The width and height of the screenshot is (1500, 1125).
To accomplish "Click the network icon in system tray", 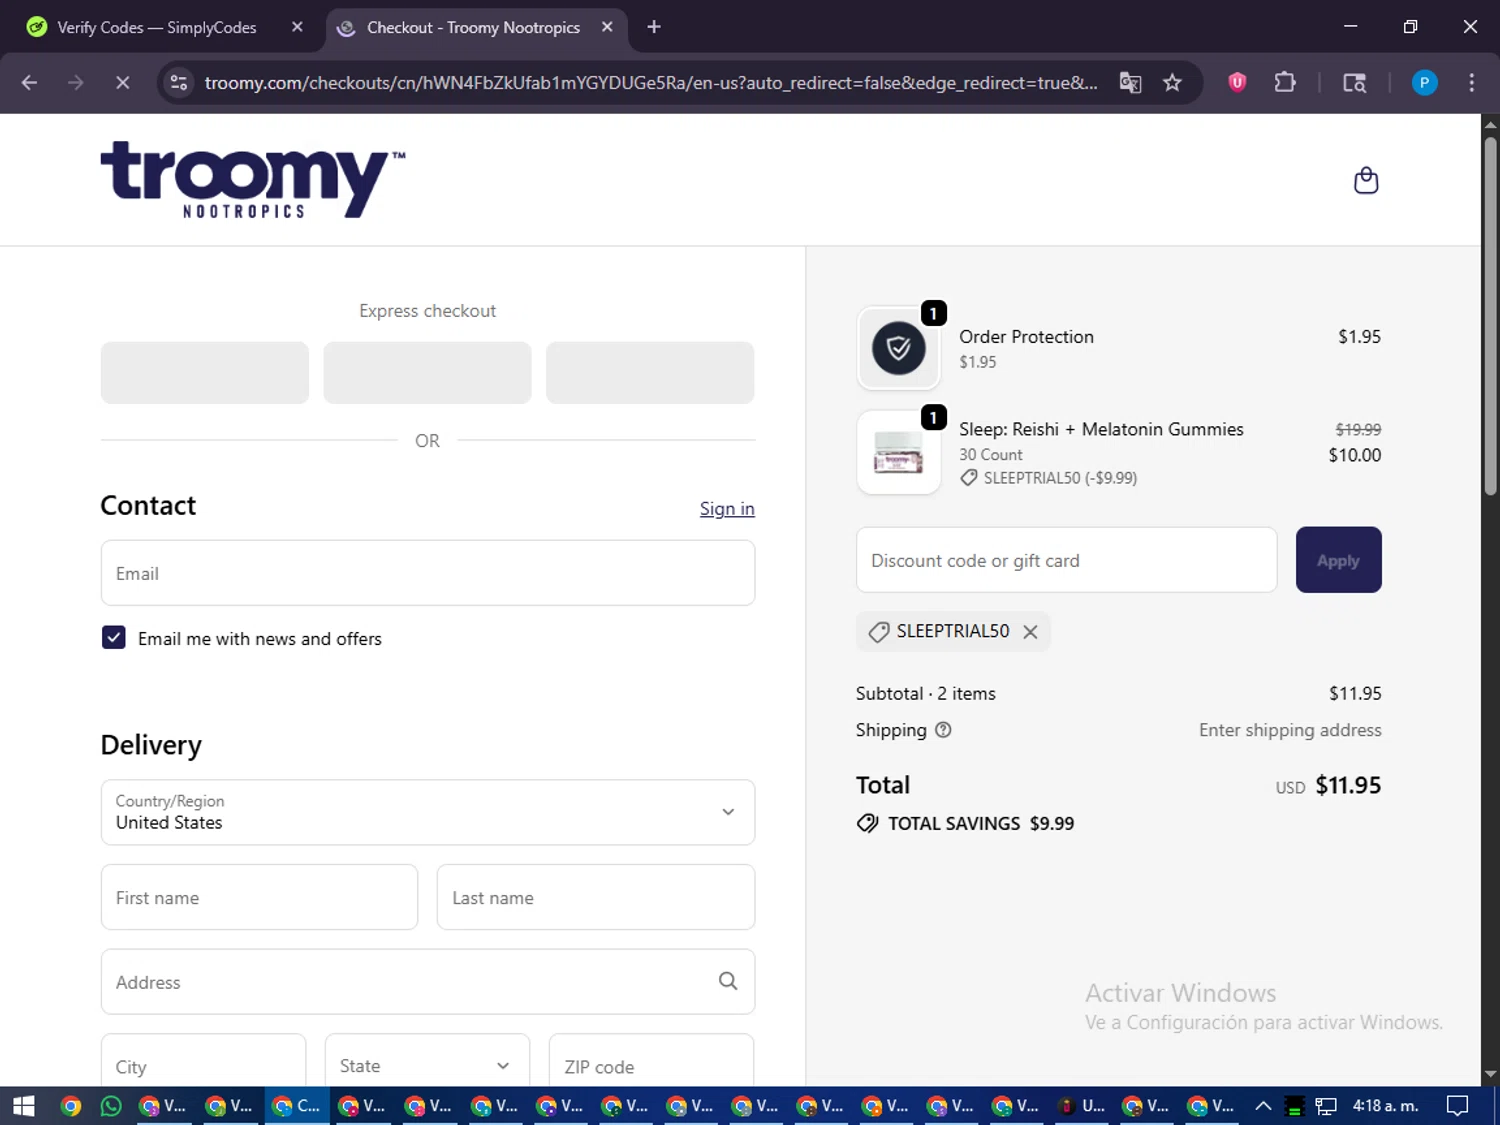I will pos(1326,1106).
